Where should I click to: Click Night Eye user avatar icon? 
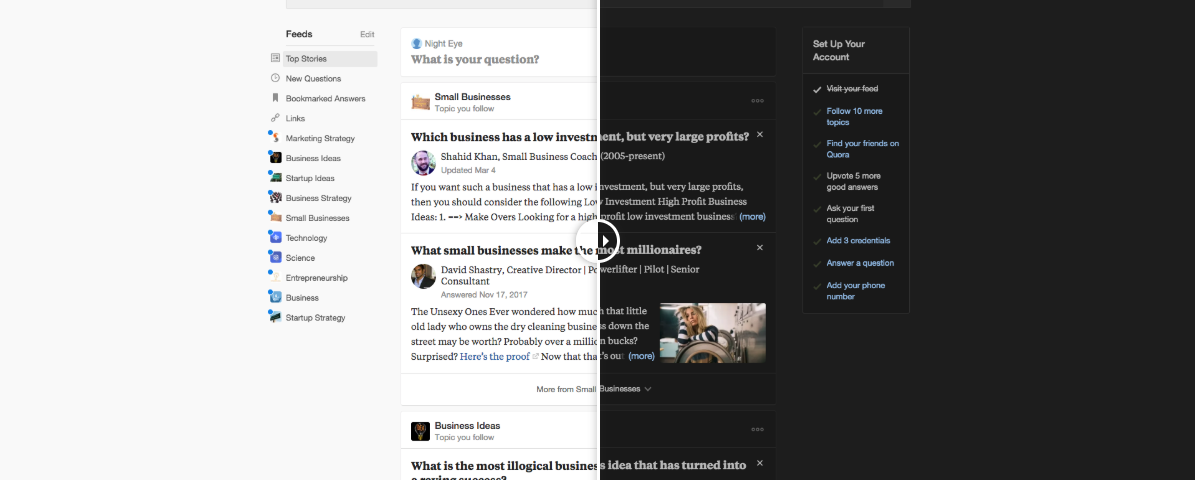click(x=416, y=43)
